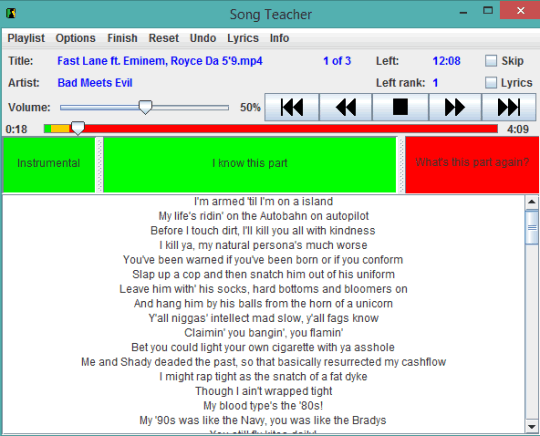This screenshot has height=436, width=540.
Task: Click the volume percentage '50%'
Action: coord(250,107)
